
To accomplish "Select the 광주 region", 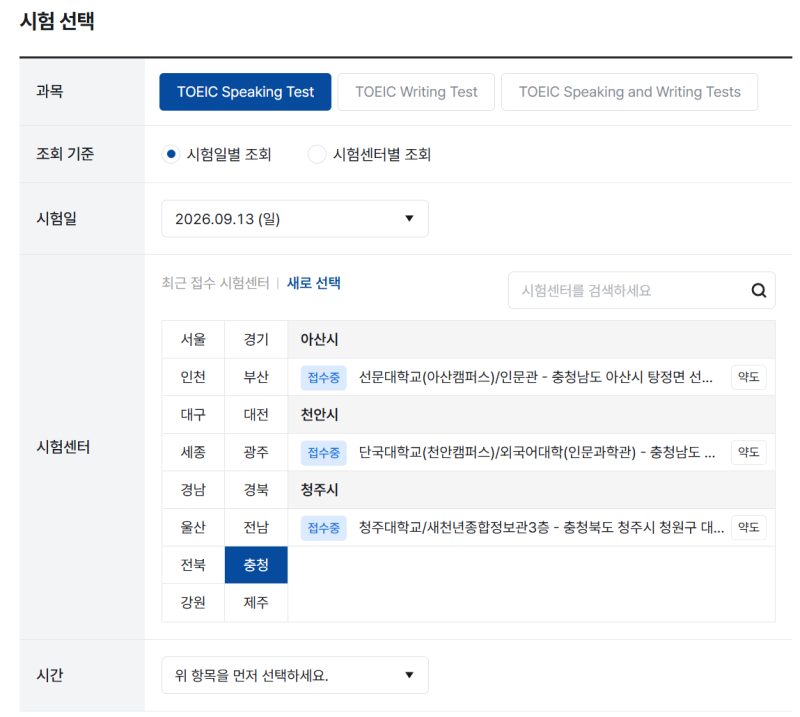I will point(256,452).
